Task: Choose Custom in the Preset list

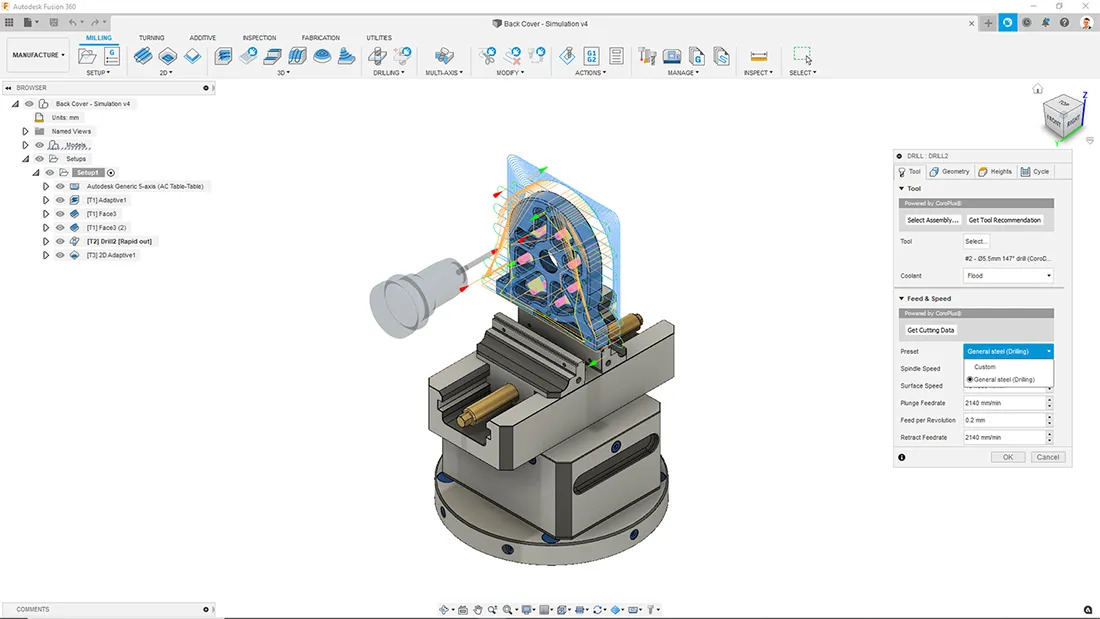Action: pos(984,367)
